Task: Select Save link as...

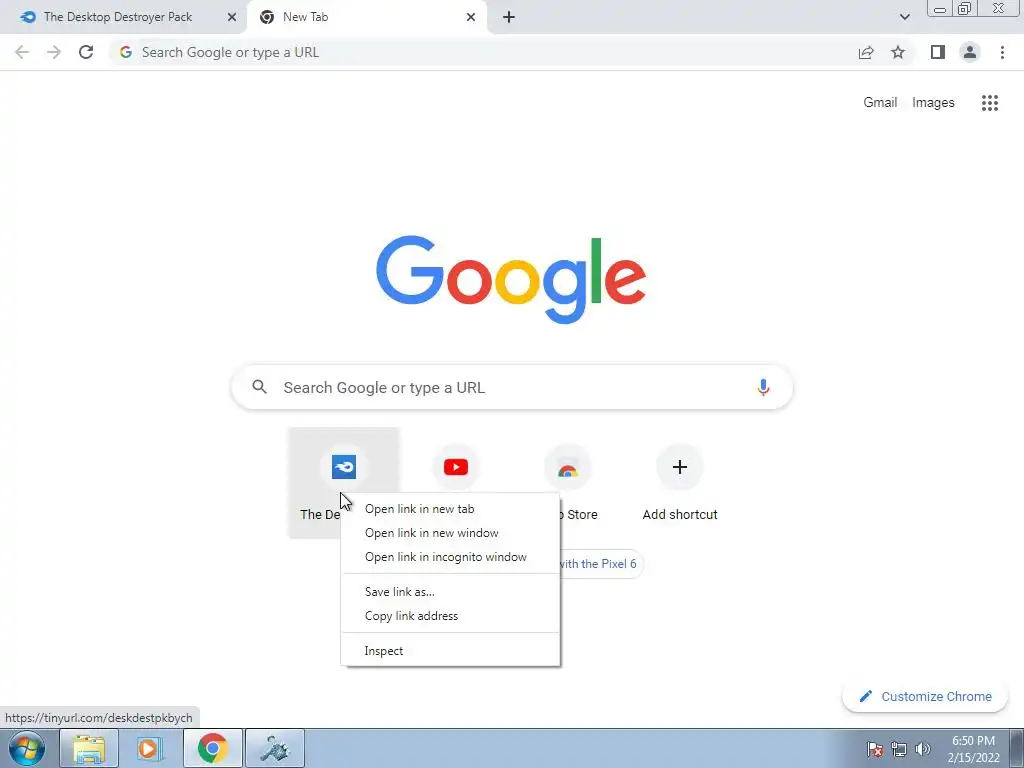Action: click(x=451, y=592)
